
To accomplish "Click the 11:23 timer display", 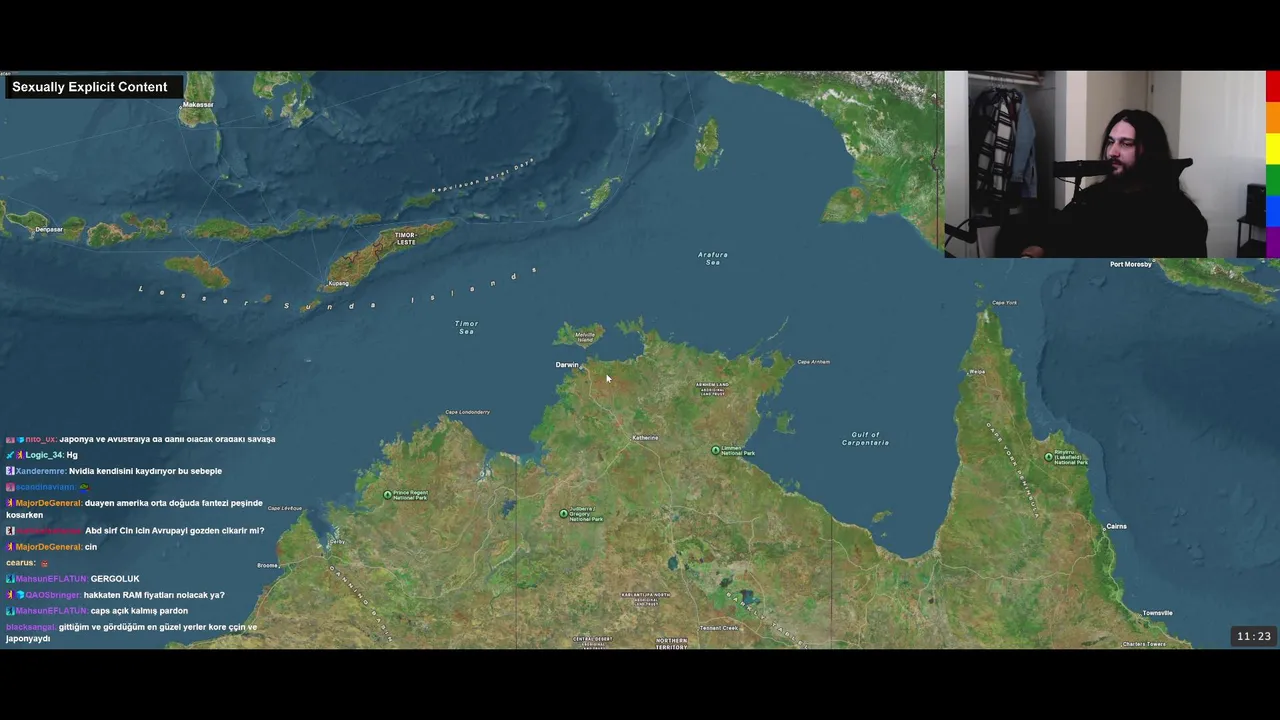I will pos(1254,636).
